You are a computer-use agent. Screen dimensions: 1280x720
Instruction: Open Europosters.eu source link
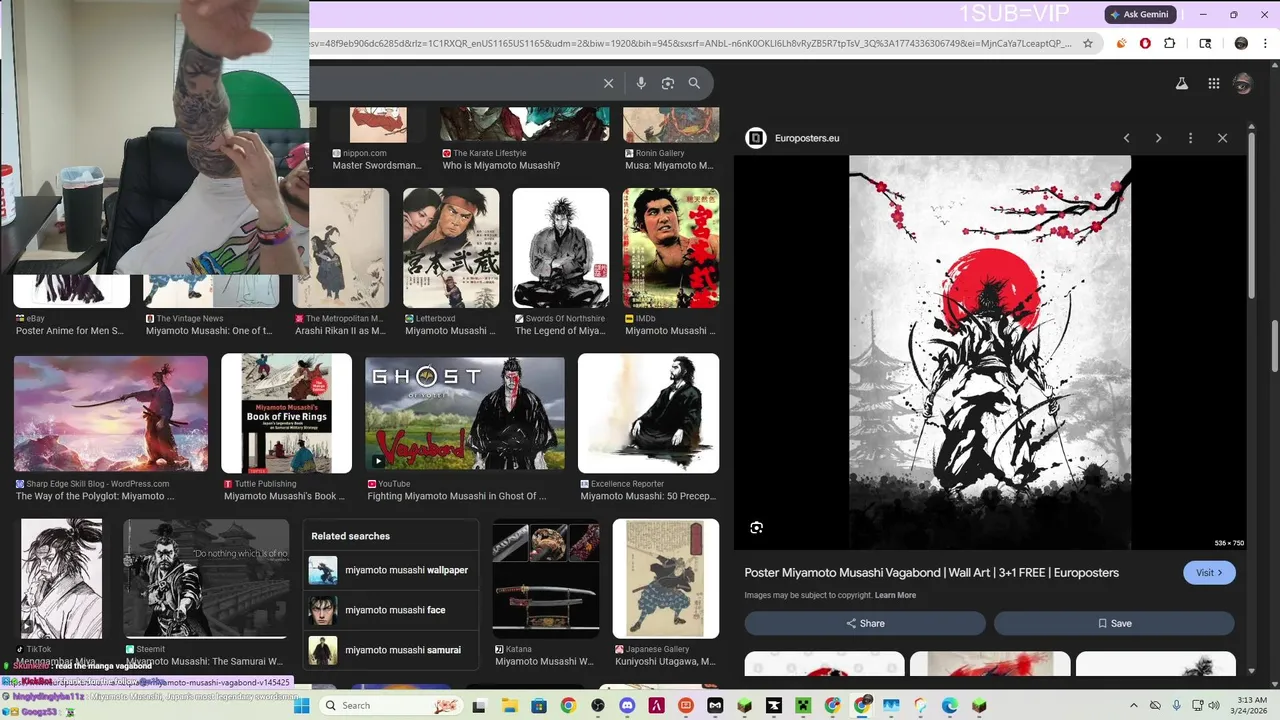pos(807,138)
